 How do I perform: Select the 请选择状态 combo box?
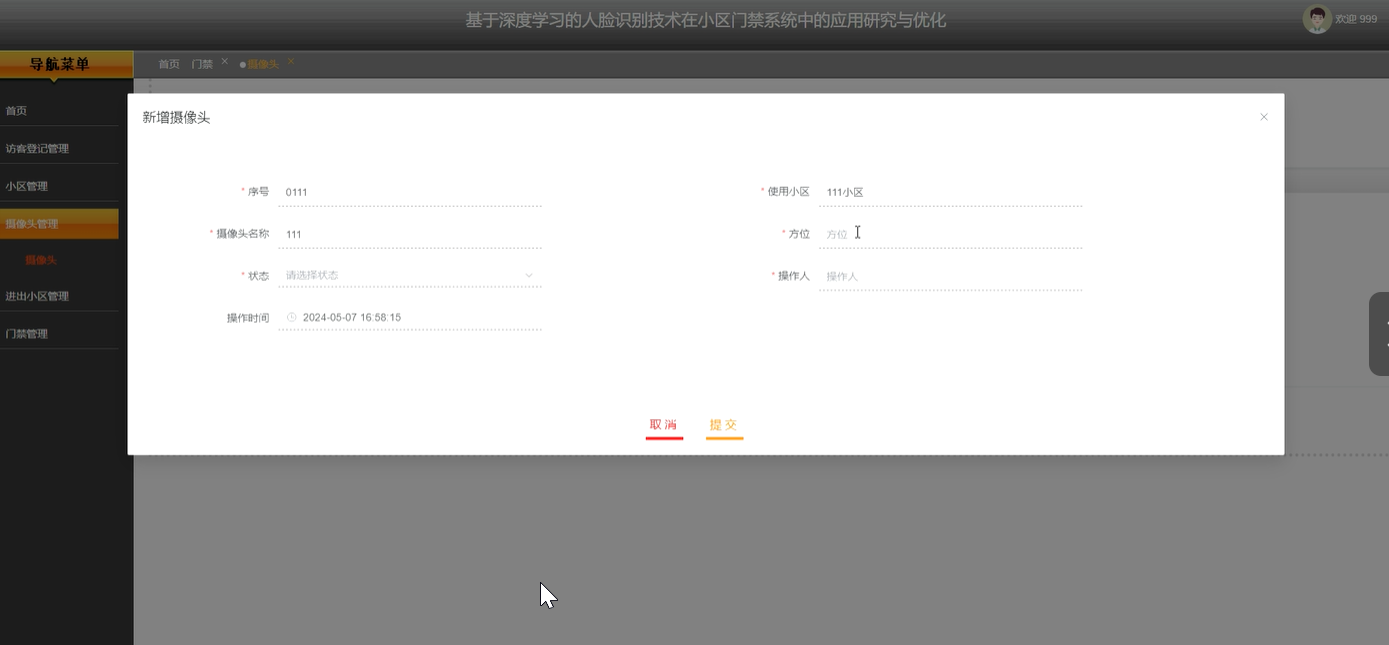click(410, 275)
